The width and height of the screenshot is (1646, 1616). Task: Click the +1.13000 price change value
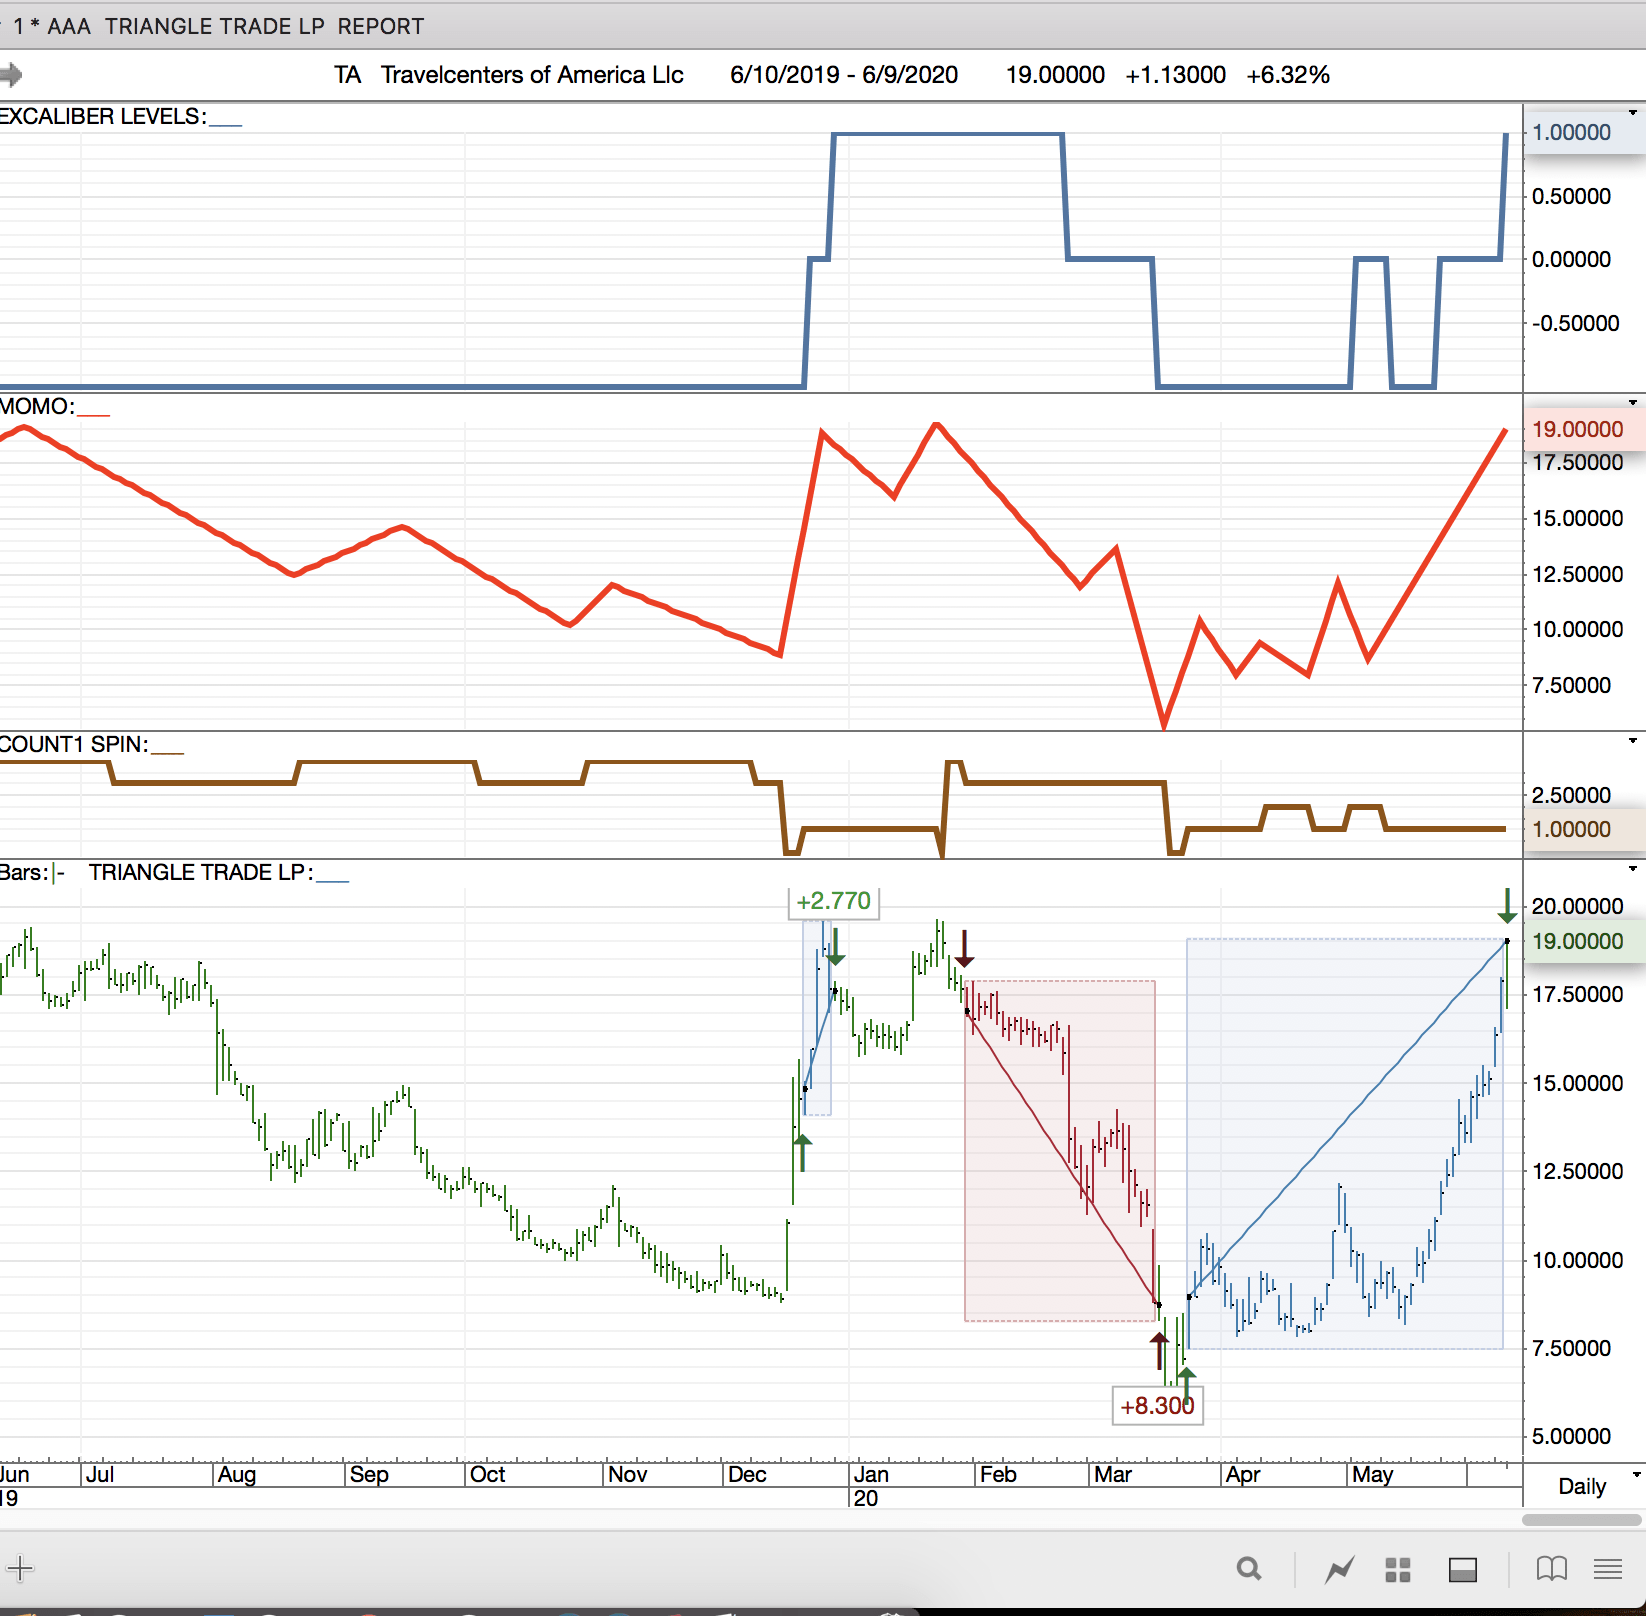[1175, 75]
